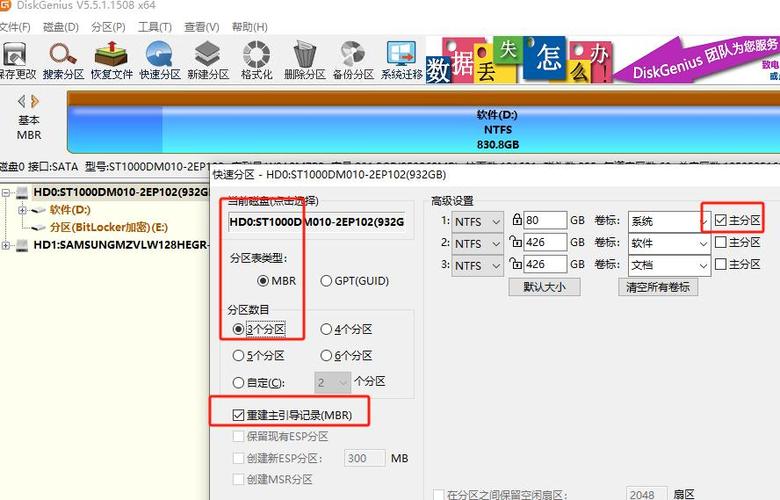
Task: Collapse the HD0 disk tree node
Action: (5, 192)
